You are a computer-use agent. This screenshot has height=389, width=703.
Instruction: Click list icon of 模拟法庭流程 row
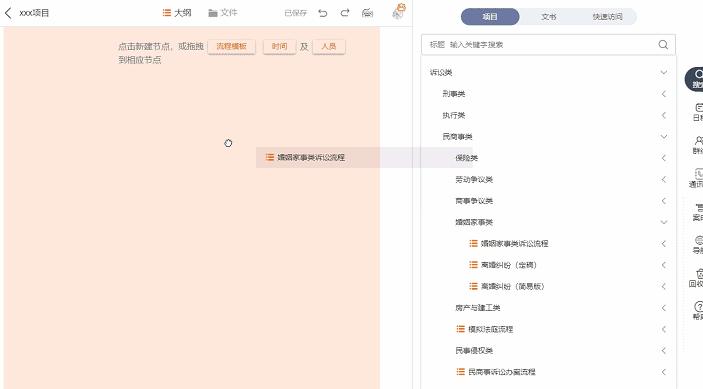[460, 329]
